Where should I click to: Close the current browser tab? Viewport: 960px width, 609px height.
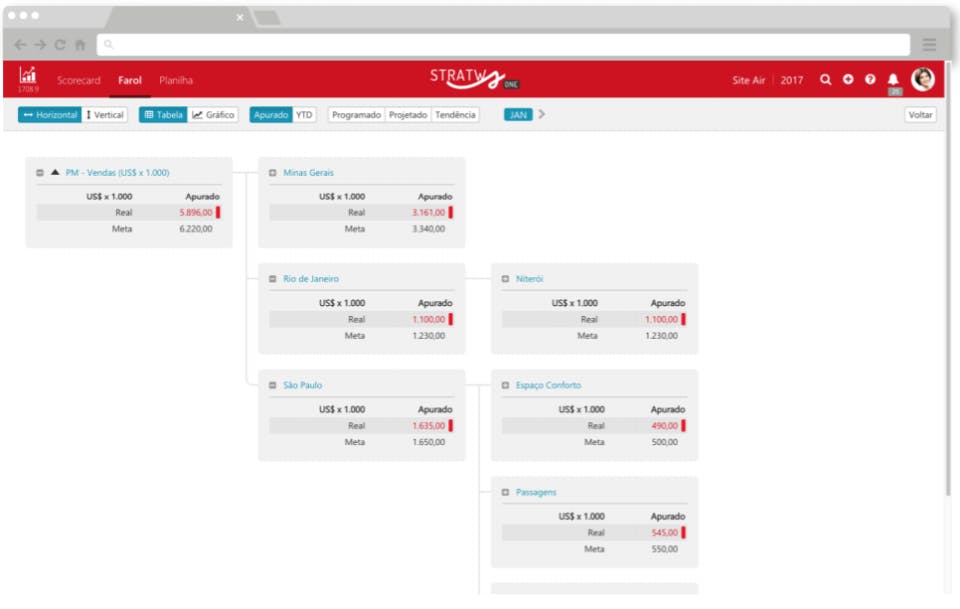coord(240,17)
